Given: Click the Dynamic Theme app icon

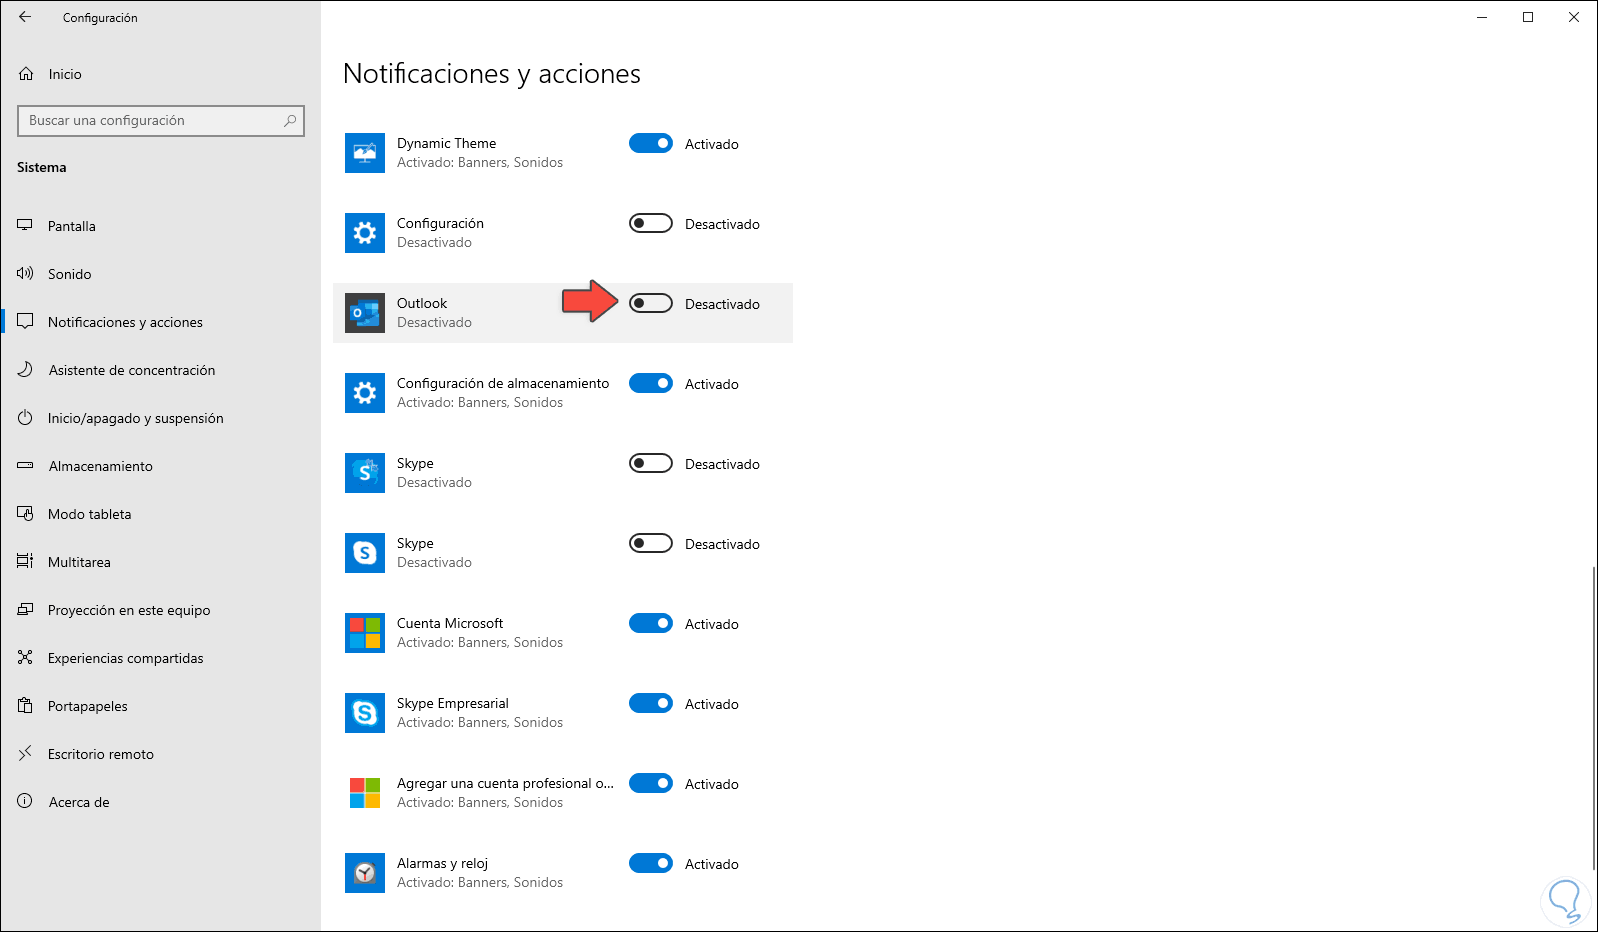Looking at the screenshot, I should point(365,153).
